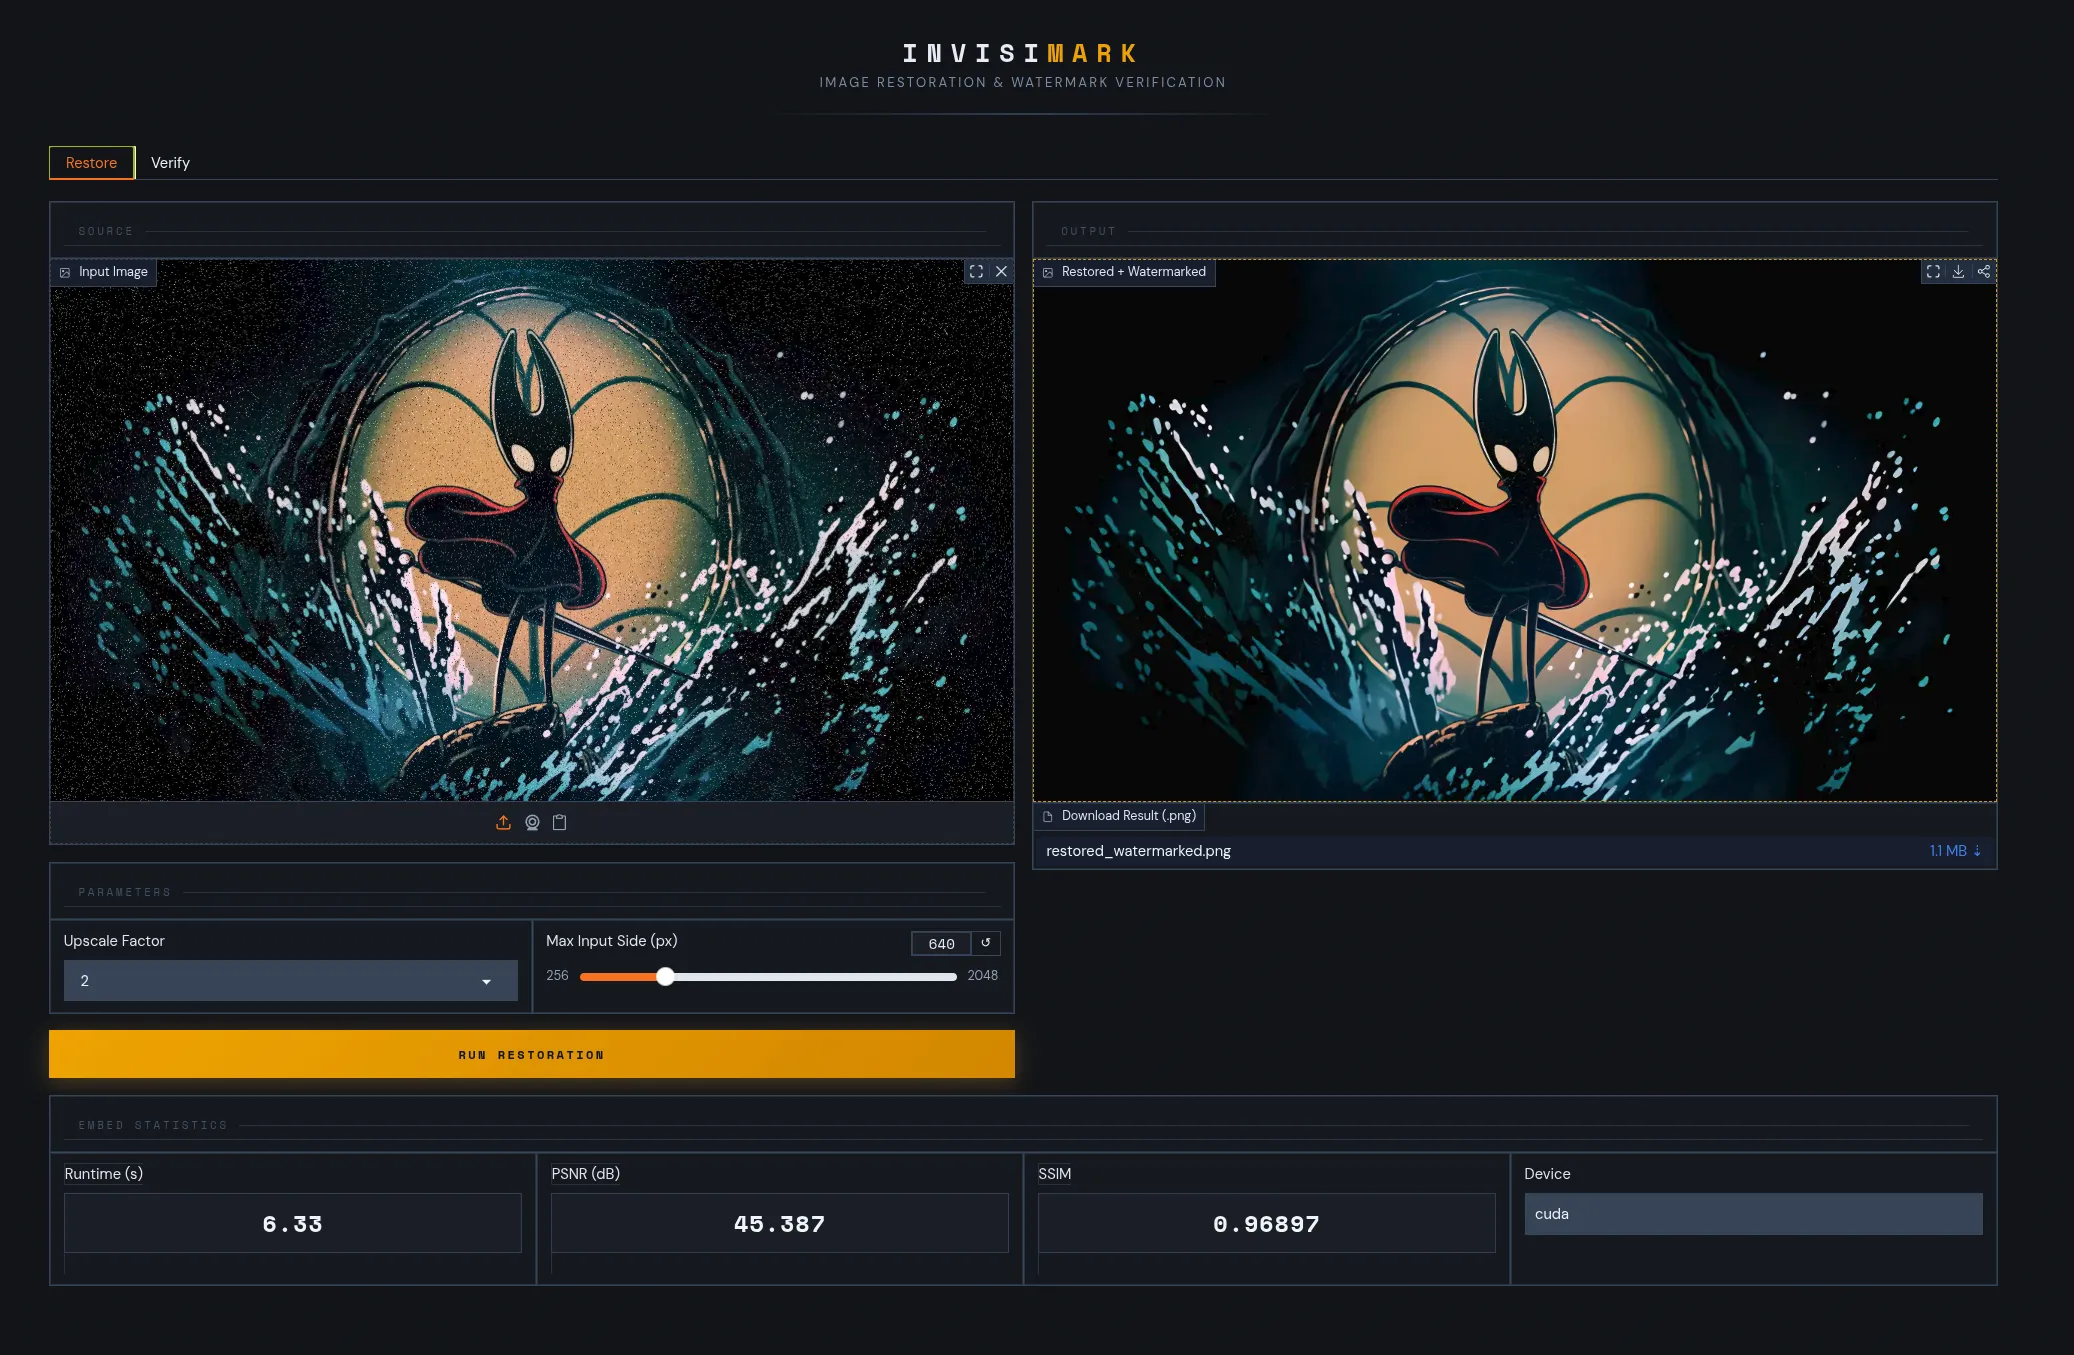Click the "SOURCE" section heading
This screenshot has width=2074, height=1355.
[106, 231]
